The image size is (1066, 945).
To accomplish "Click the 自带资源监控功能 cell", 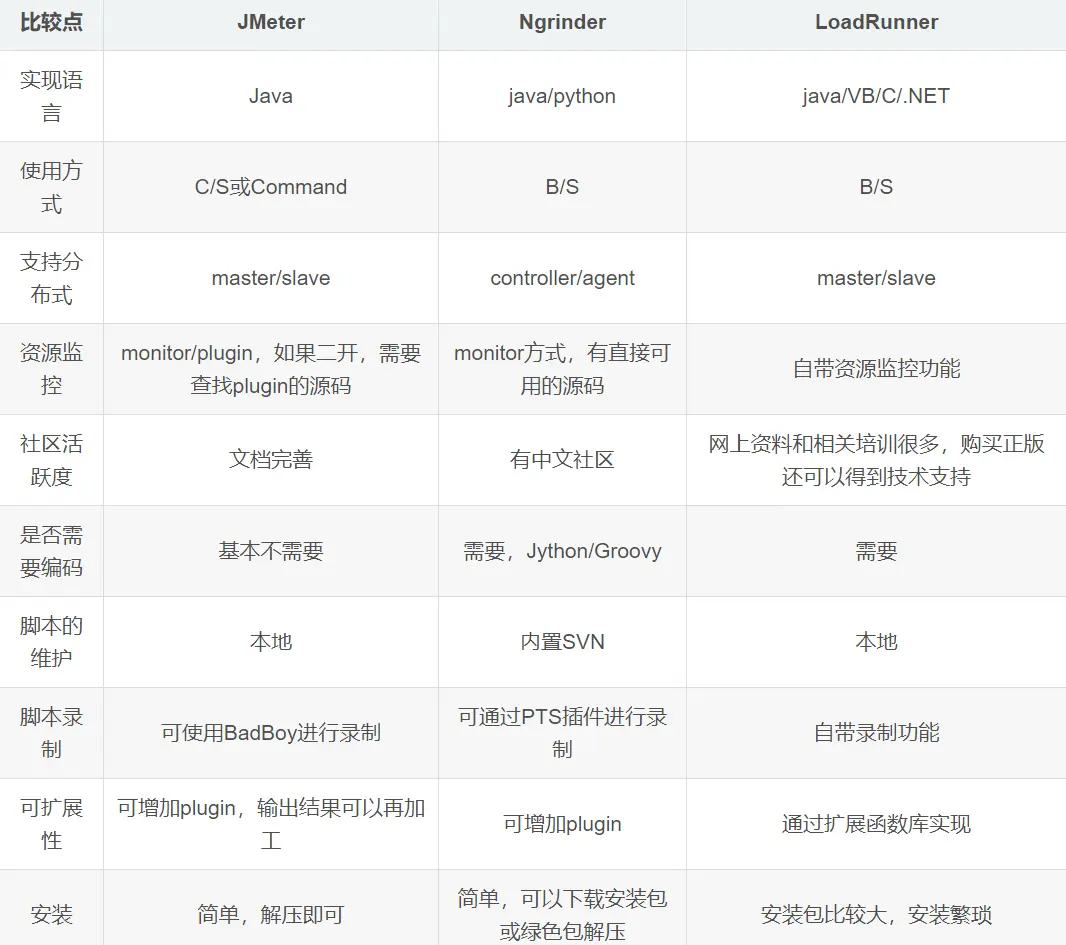I will 876,369.
